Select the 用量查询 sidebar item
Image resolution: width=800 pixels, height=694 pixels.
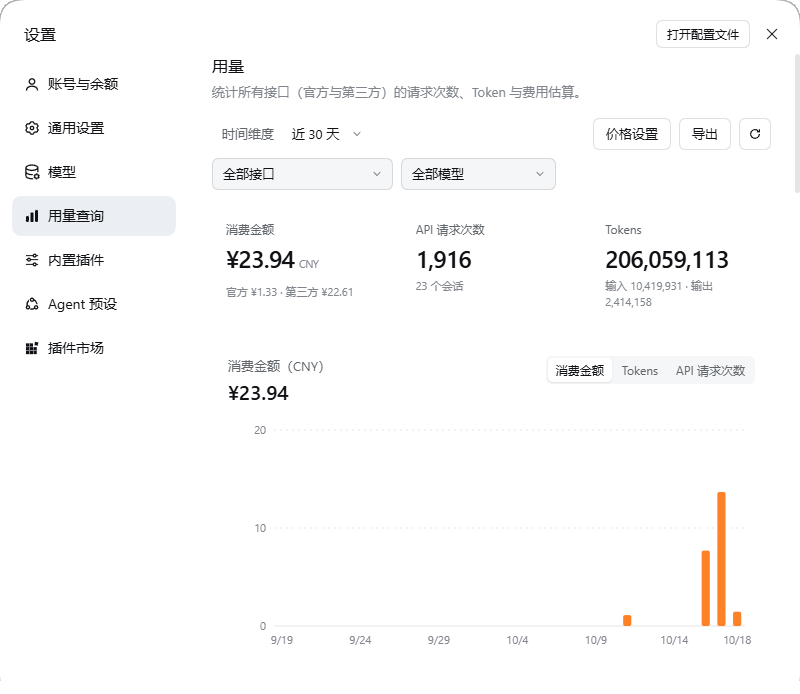(94, 216)
